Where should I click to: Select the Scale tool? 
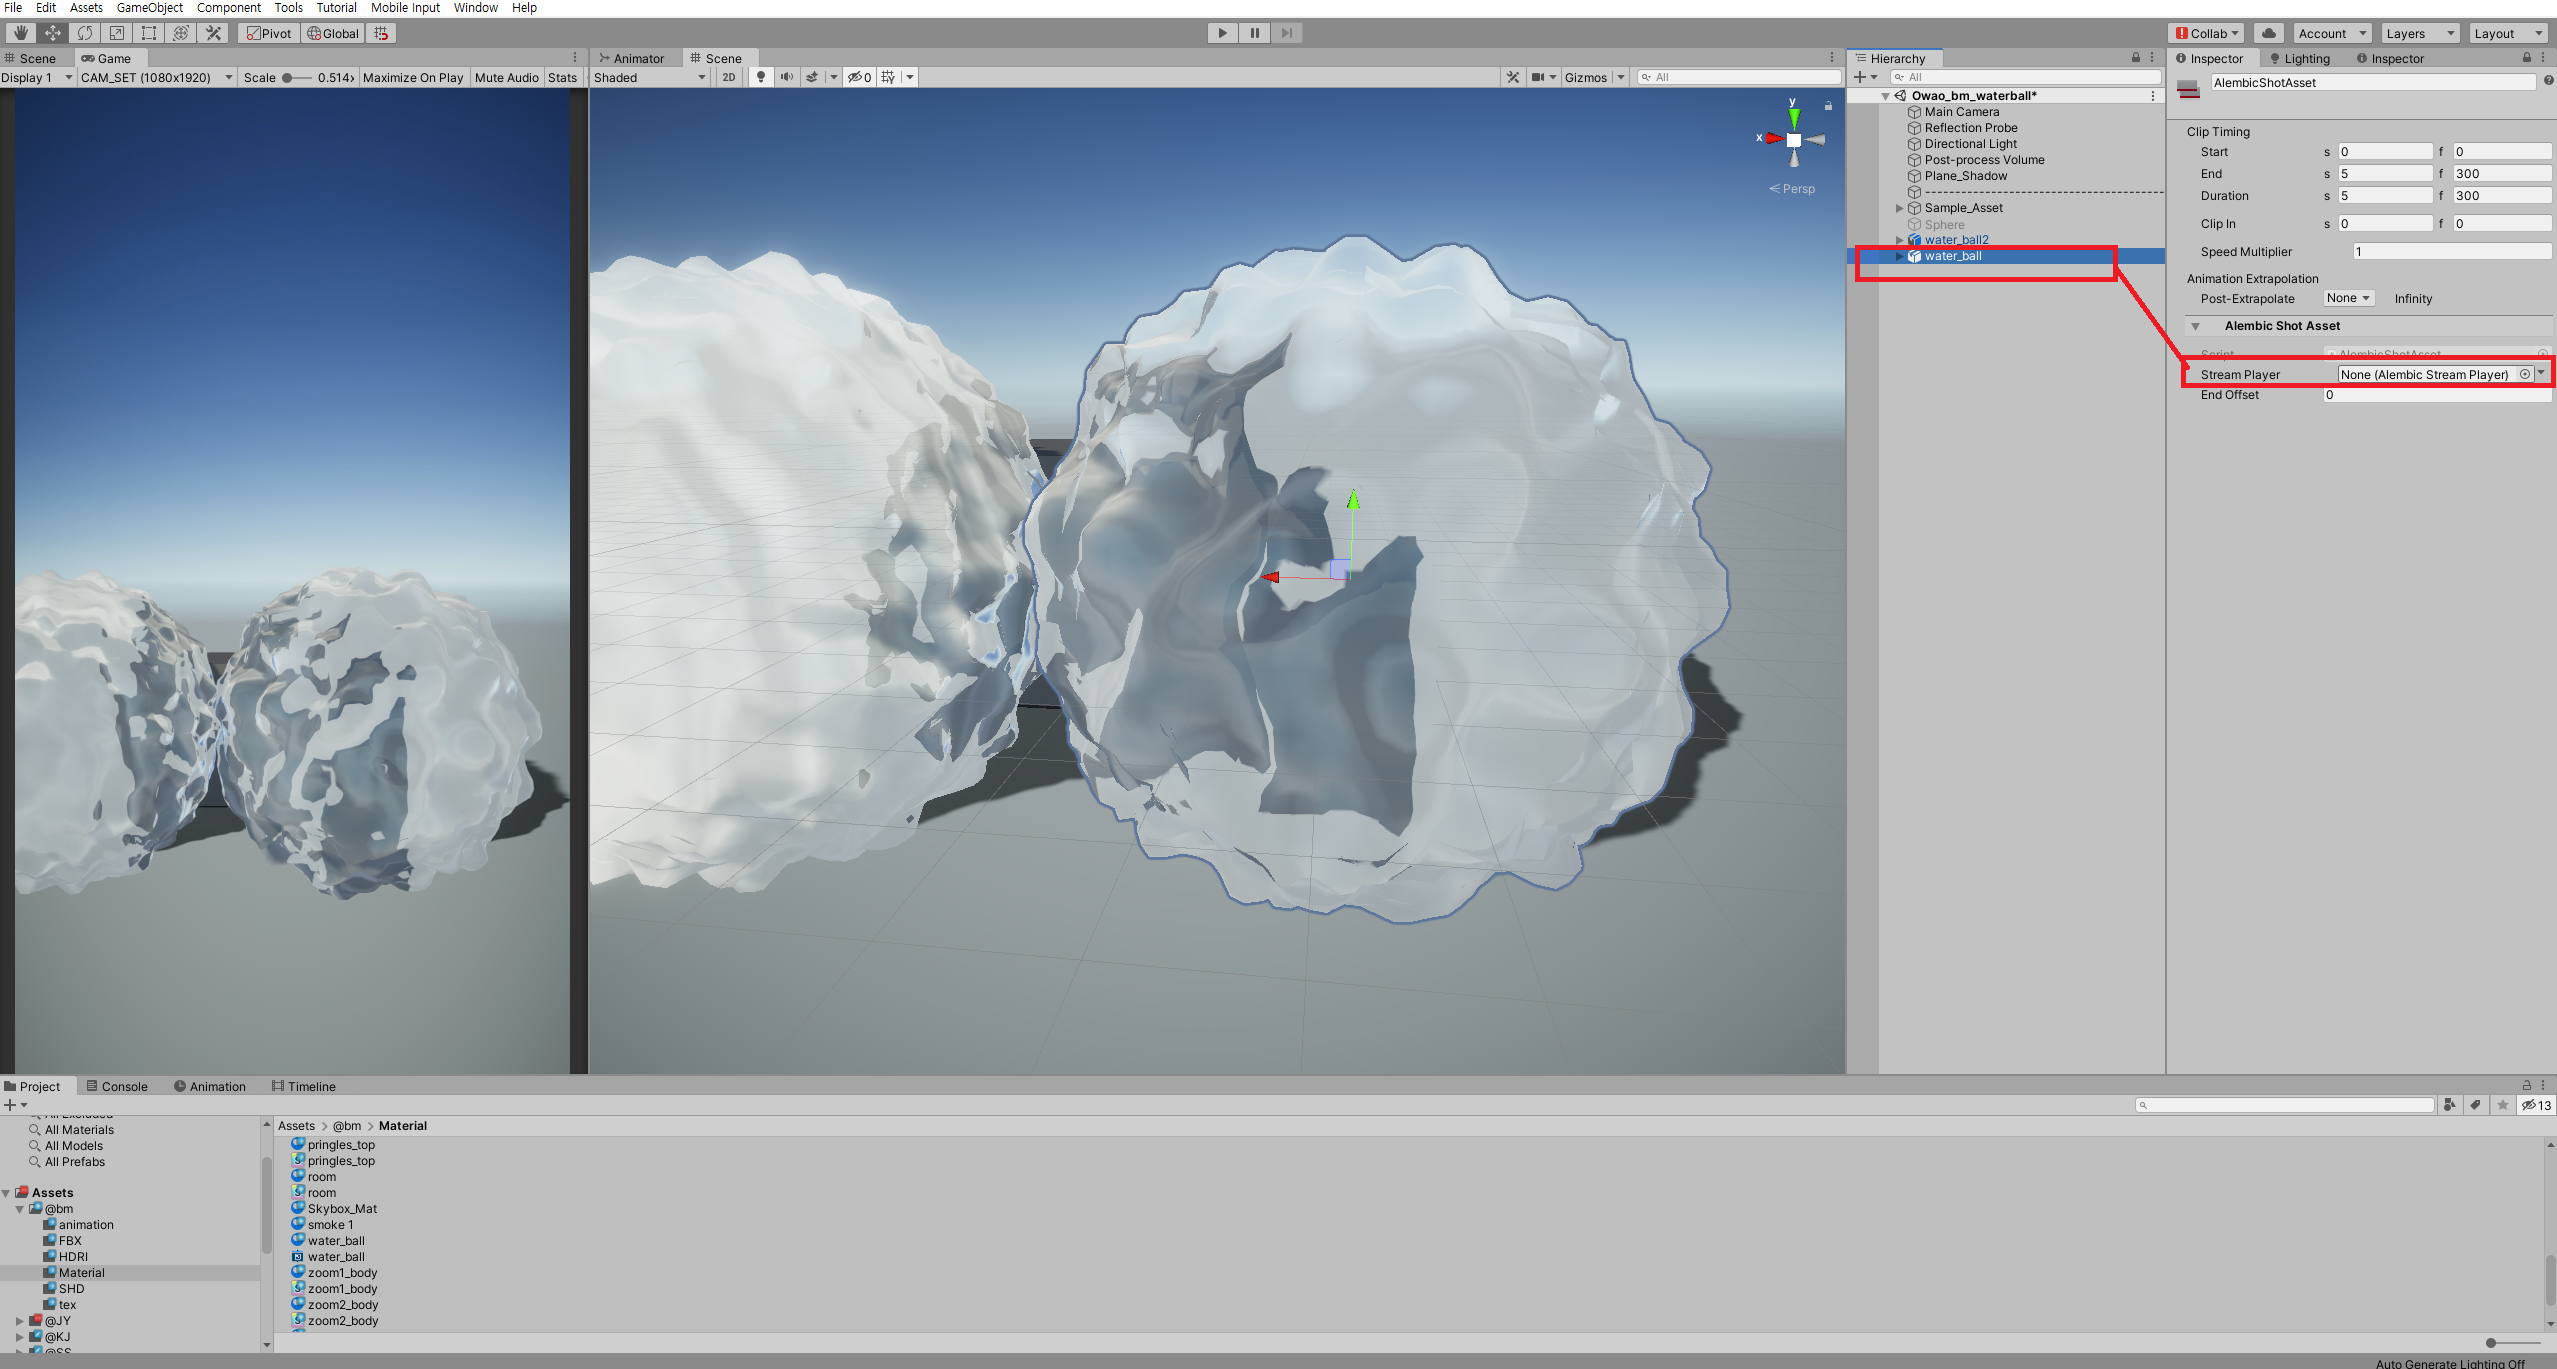click(x=117, y=33)
